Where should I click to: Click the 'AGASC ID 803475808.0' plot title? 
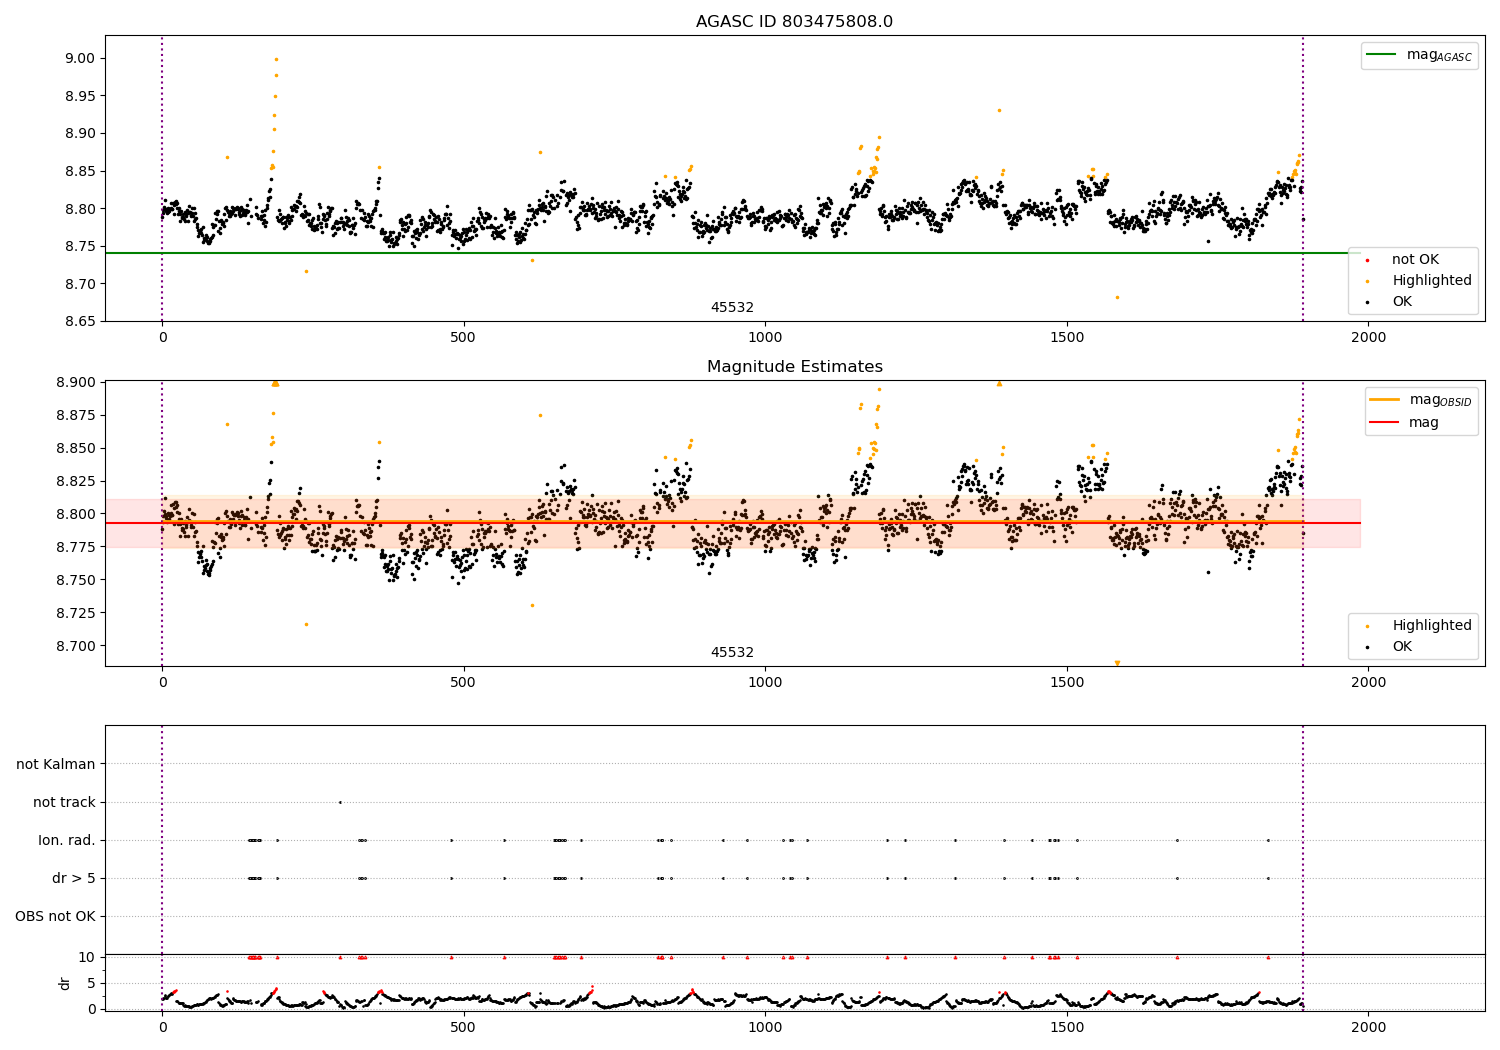tap(795, 22)
